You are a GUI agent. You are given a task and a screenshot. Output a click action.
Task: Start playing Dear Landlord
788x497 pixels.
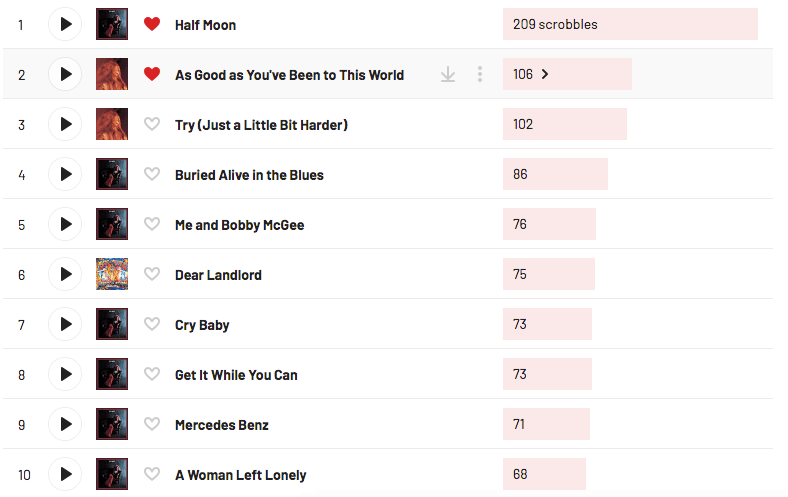click(65, 274)
